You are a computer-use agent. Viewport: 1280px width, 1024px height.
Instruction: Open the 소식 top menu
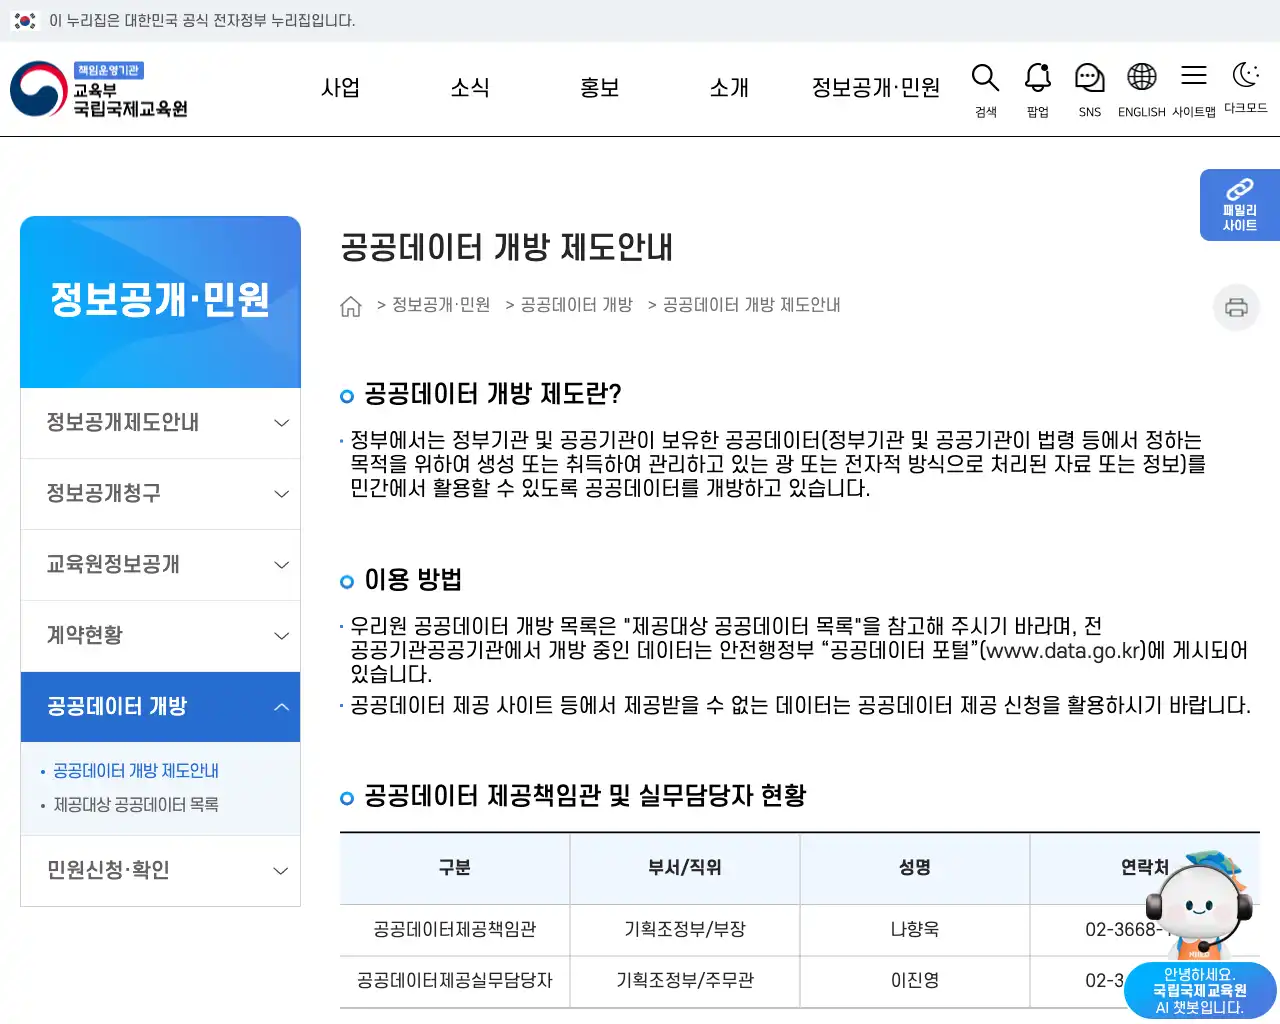point(470,88)
